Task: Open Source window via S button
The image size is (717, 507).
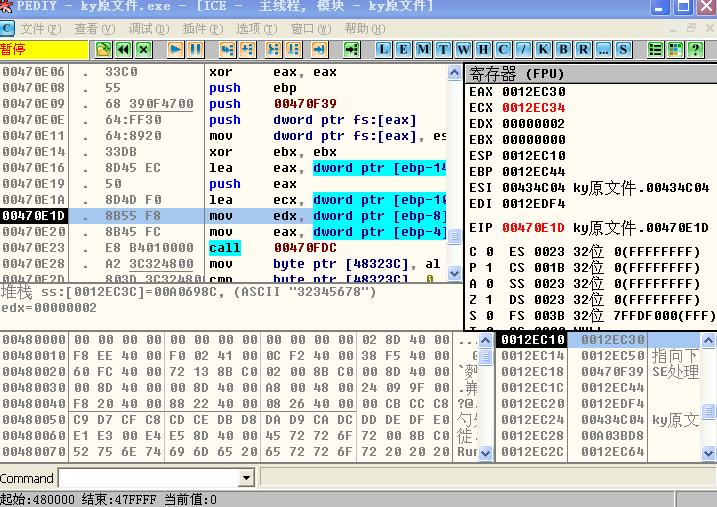Action: coord(623,49)
